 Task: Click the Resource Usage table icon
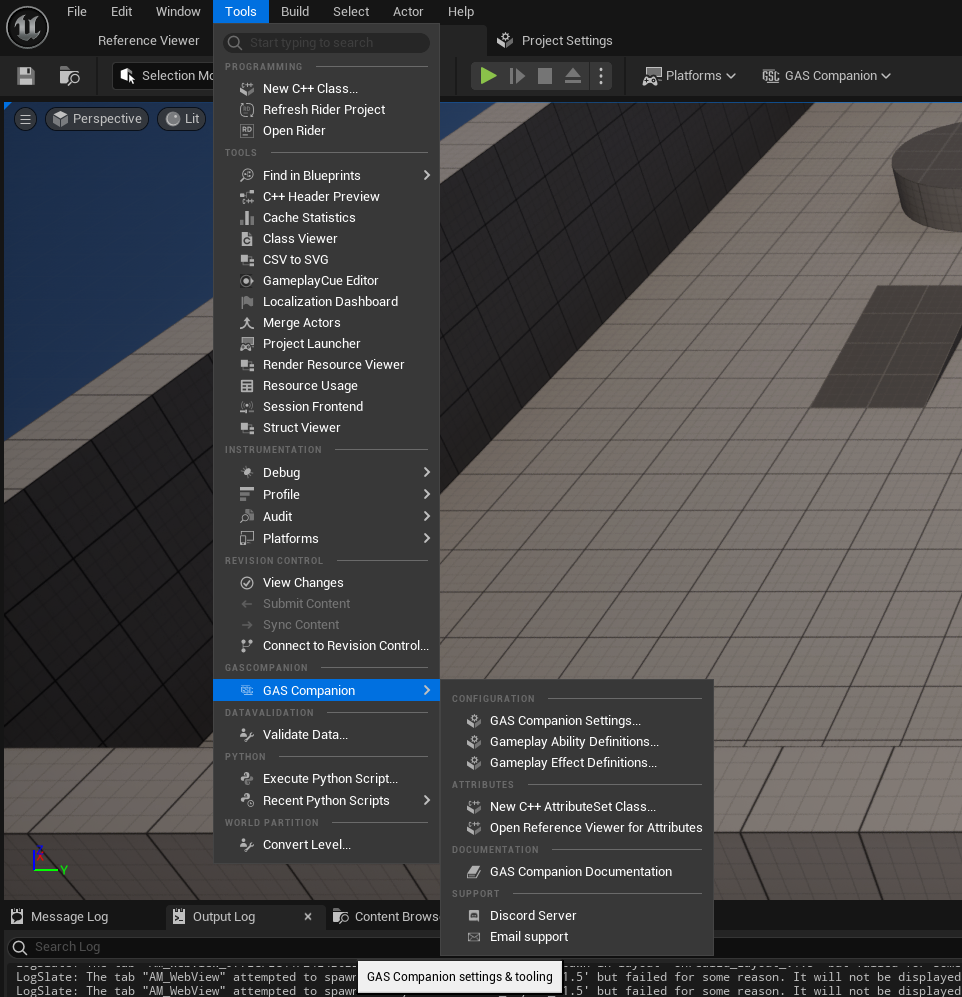coord(247,385)
